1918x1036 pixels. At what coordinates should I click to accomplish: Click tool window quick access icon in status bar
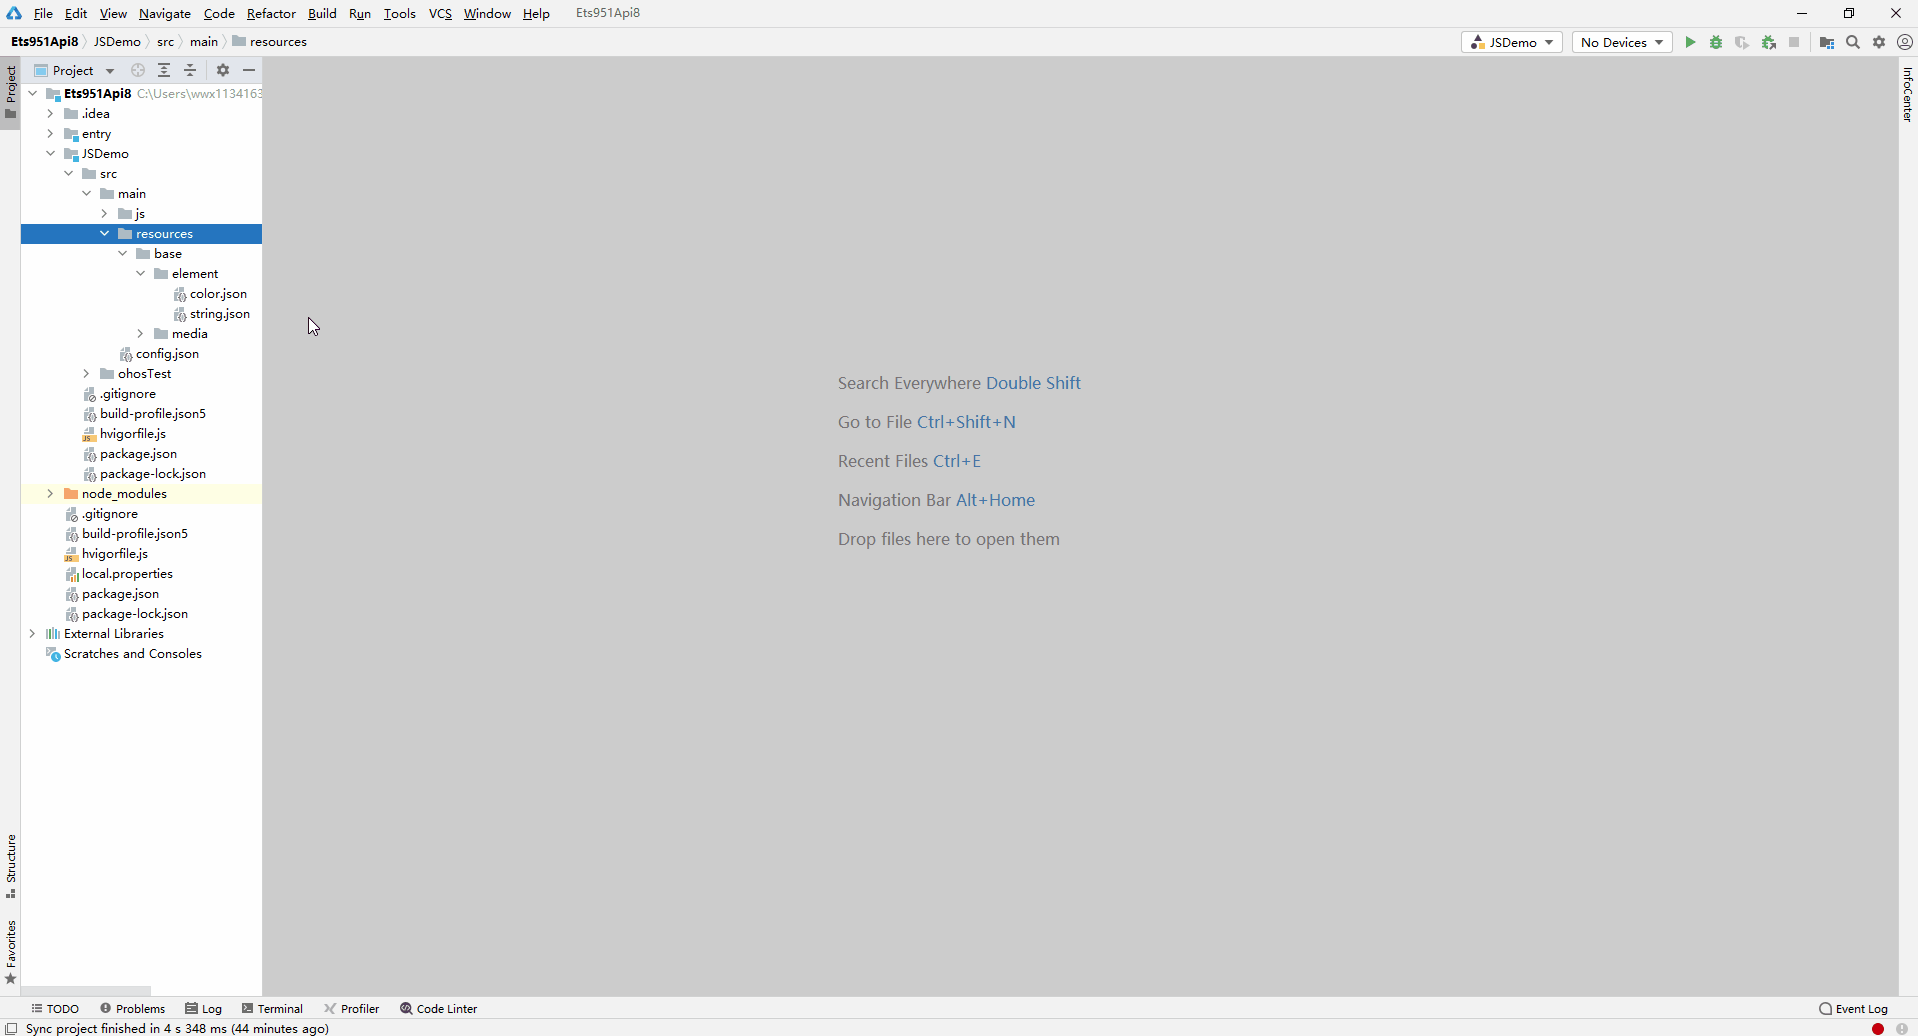11,1028
